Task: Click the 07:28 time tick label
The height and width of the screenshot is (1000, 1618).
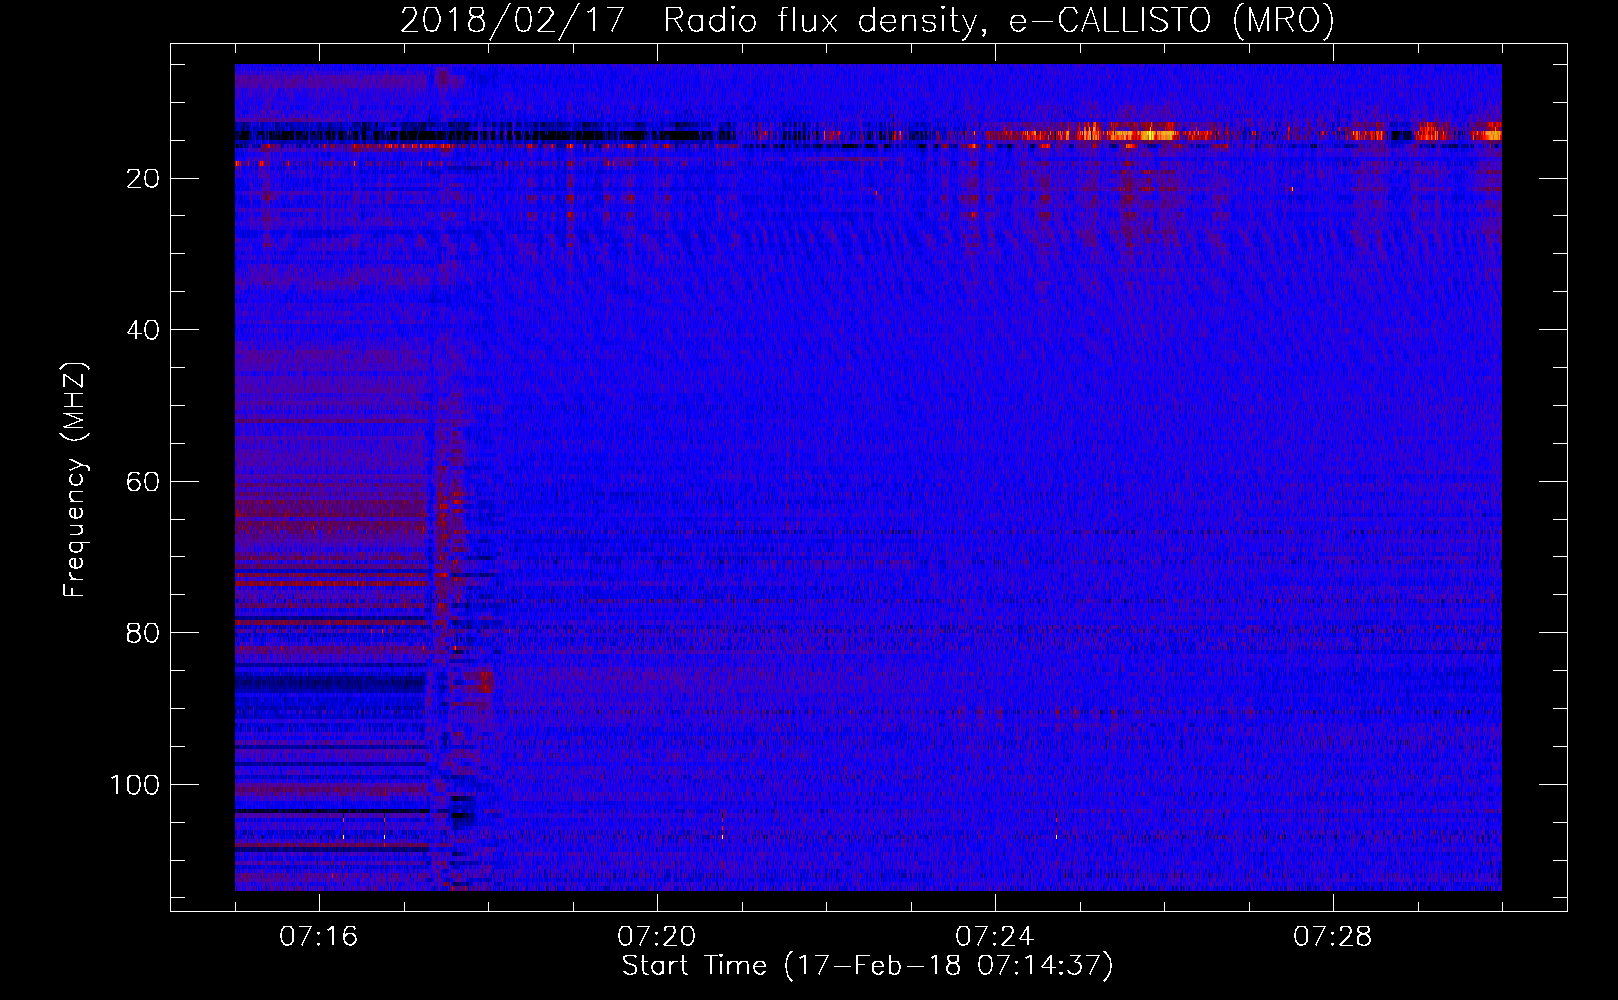Action: (1332, 937)
